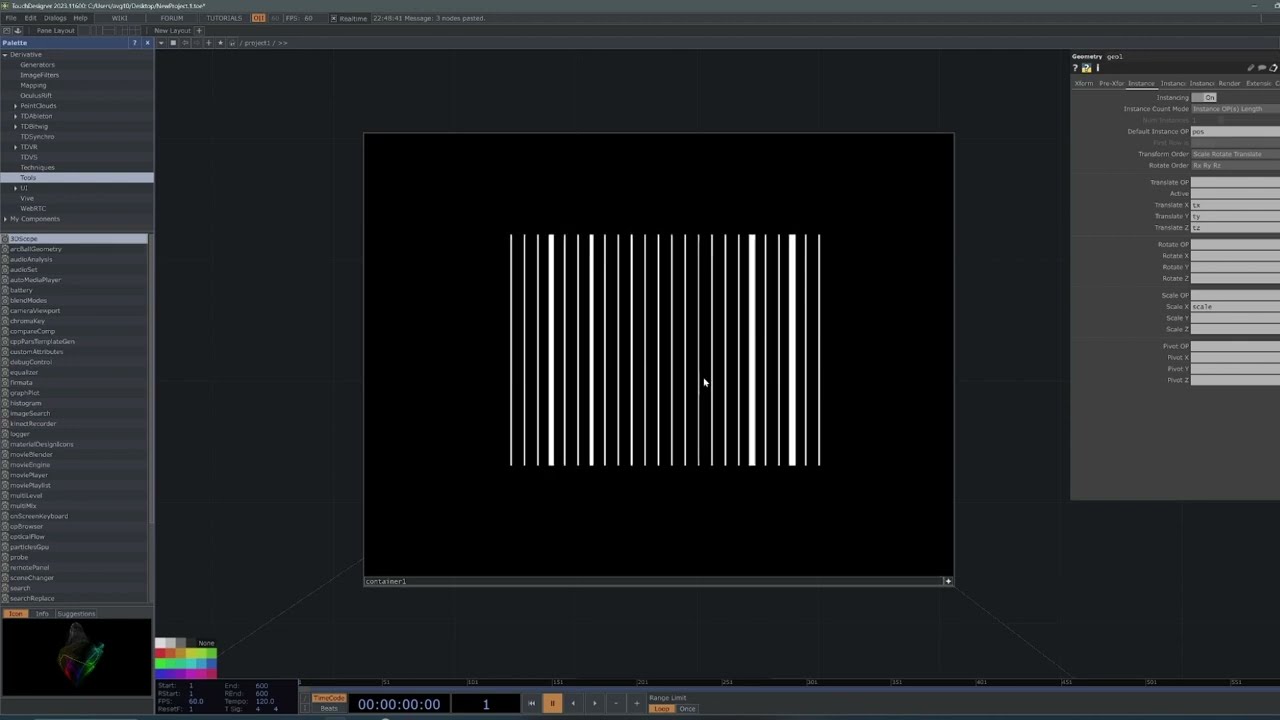The height and width of the screenshot is (720, 1280).
Task: Select kinectRecorder component in palette list
Action: [33, 424]
